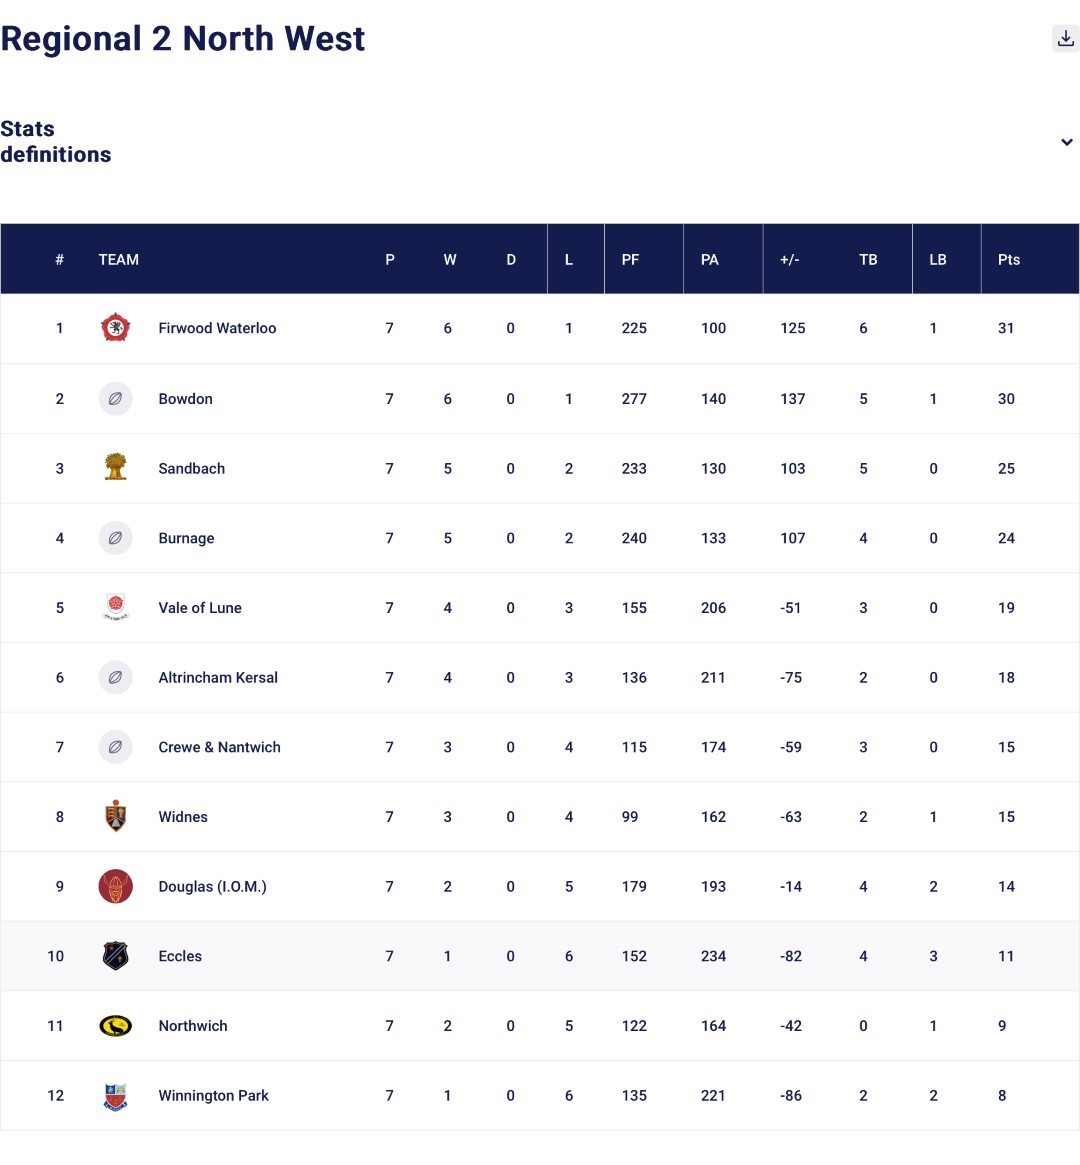Open the Crewe & Nantwich team link

[x=219, y=747]
